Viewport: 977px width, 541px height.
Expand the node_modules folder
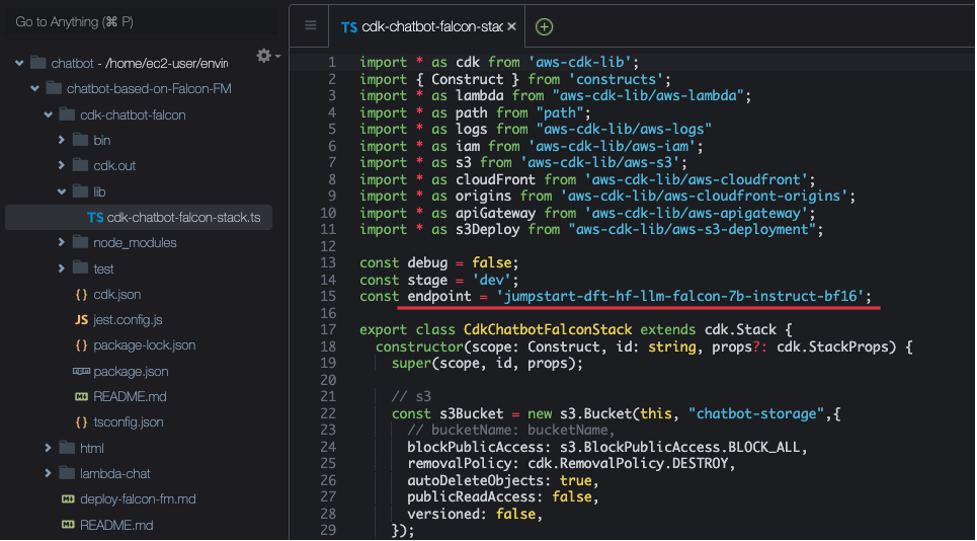coord(62,243)
